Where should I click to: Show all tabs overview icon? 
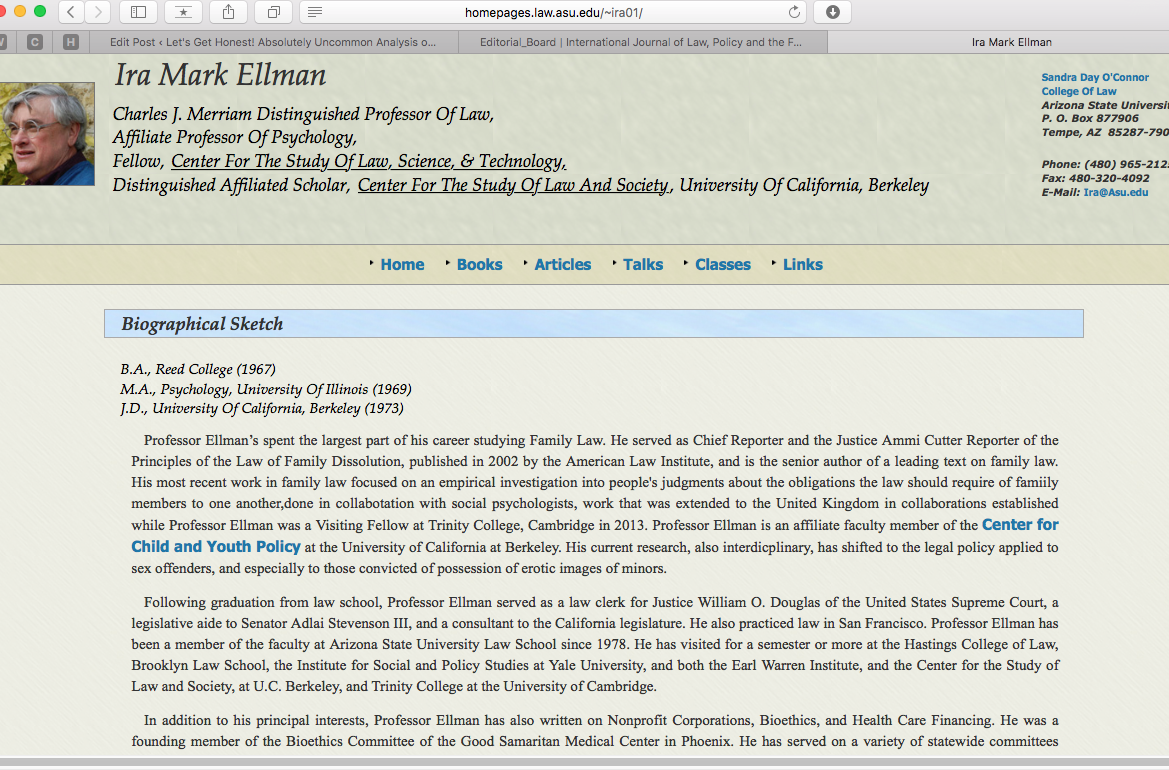pos(273,12)
